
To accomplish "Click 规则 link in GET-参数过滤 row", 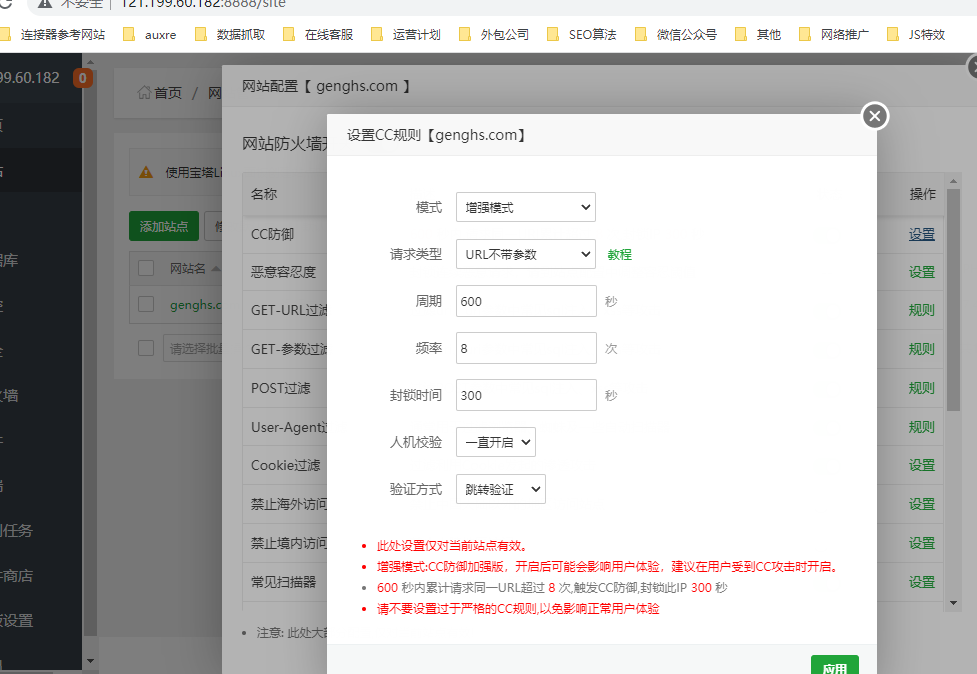I will point(922,349).
